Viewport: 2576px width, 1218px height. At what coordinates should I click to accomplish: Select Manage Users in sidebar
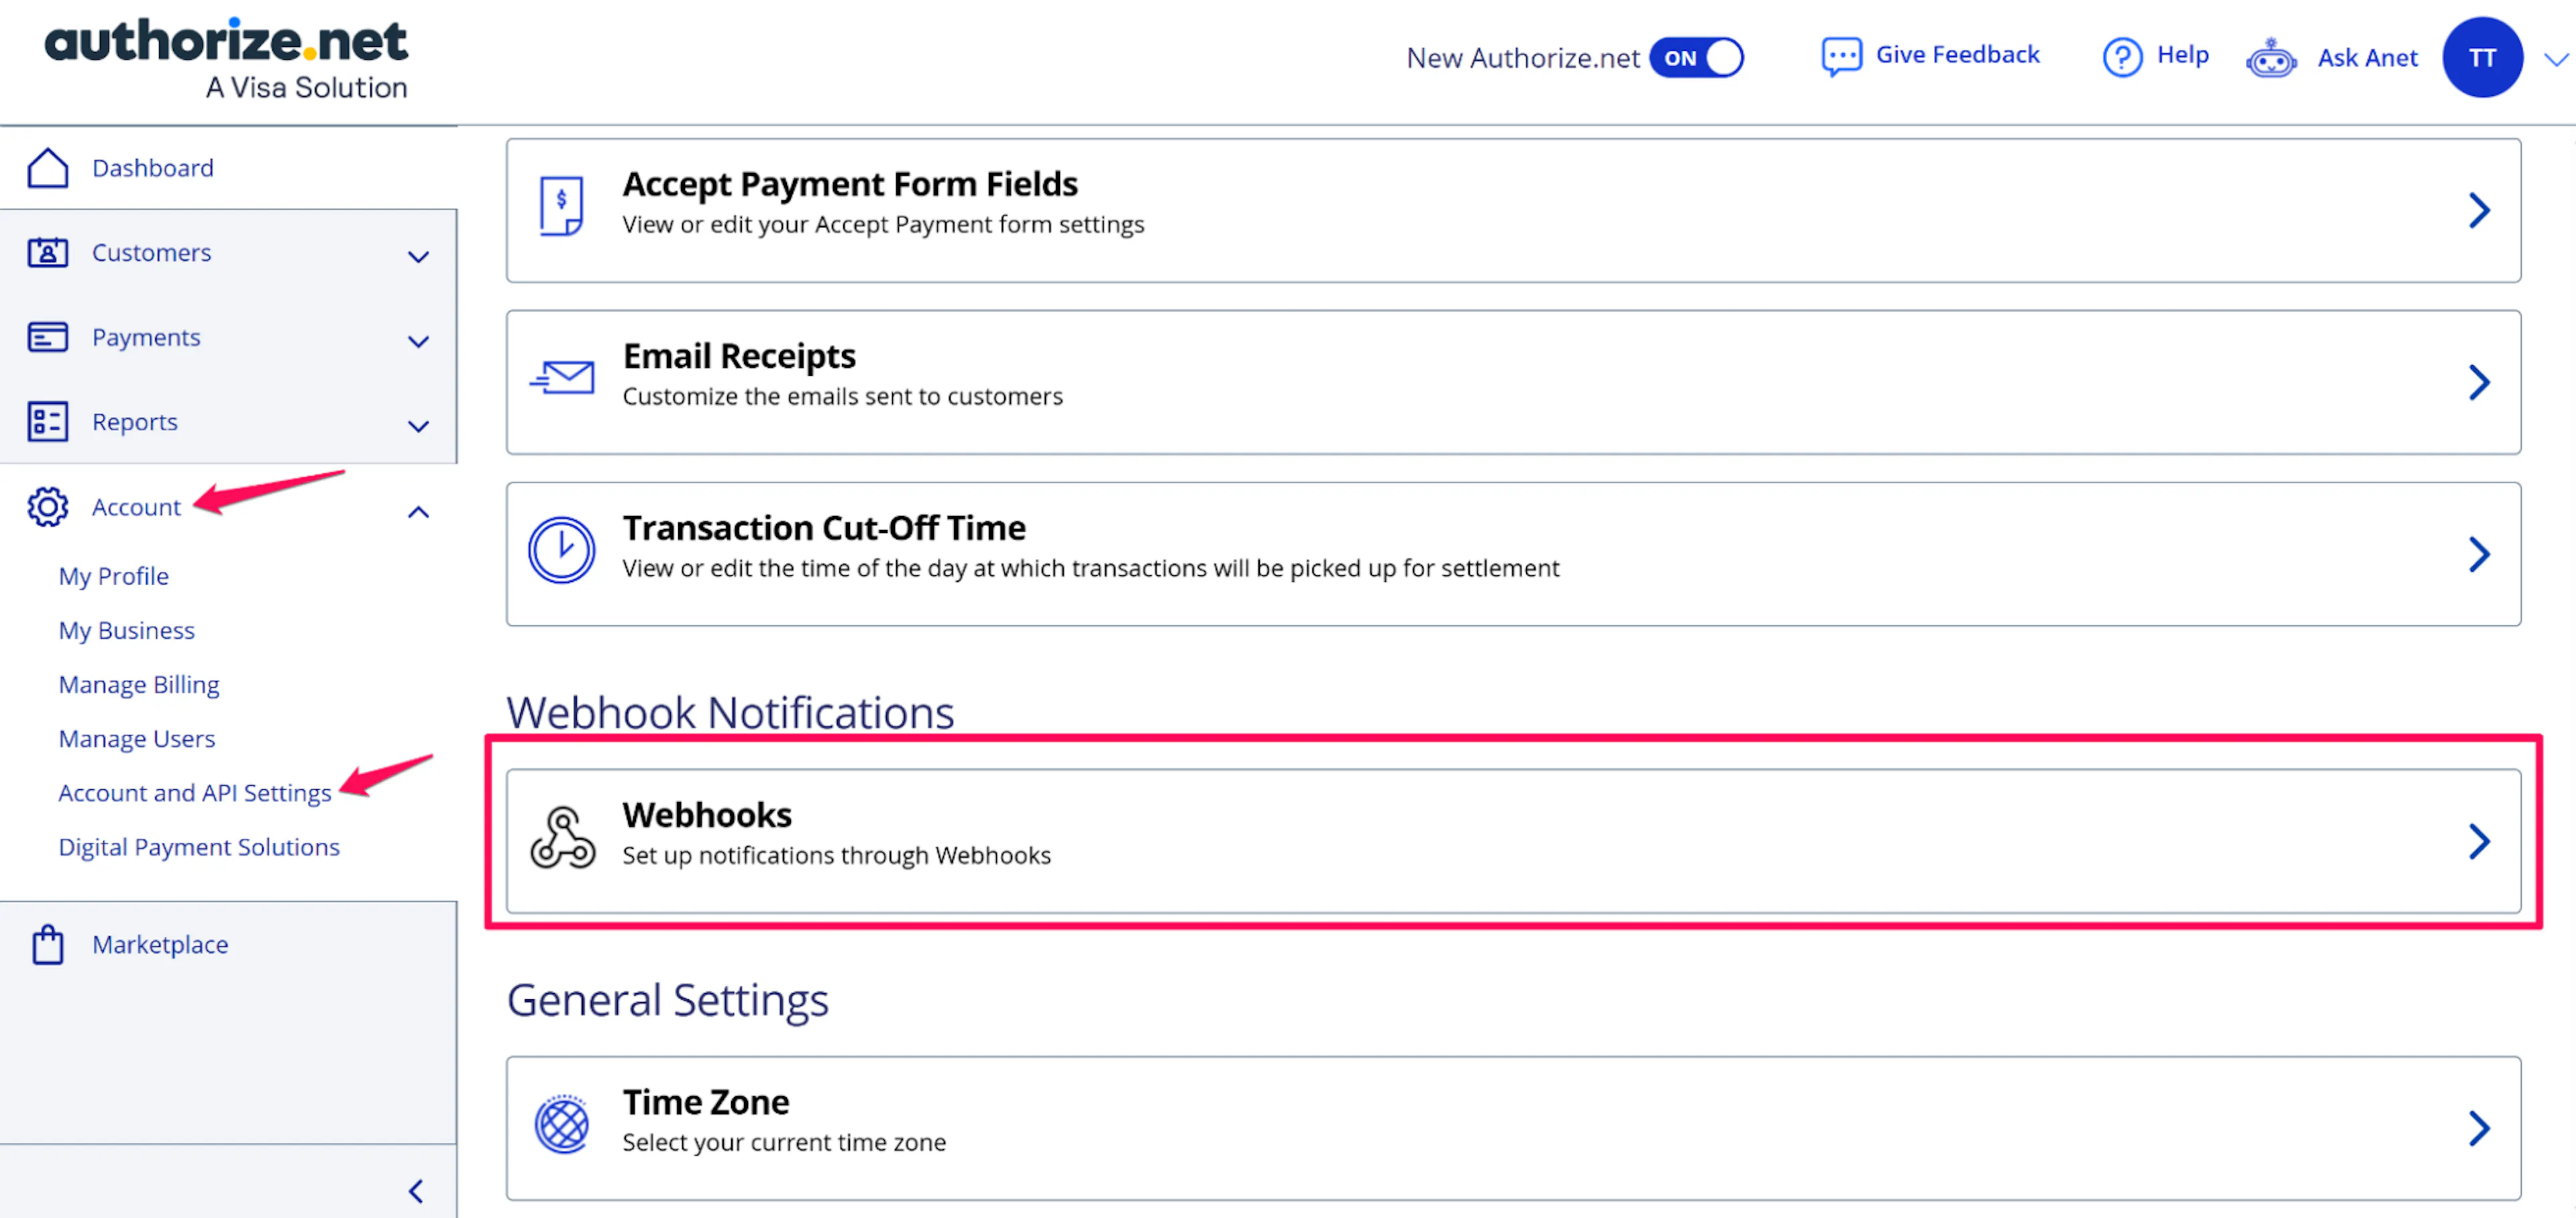click(x=137, y=739)
